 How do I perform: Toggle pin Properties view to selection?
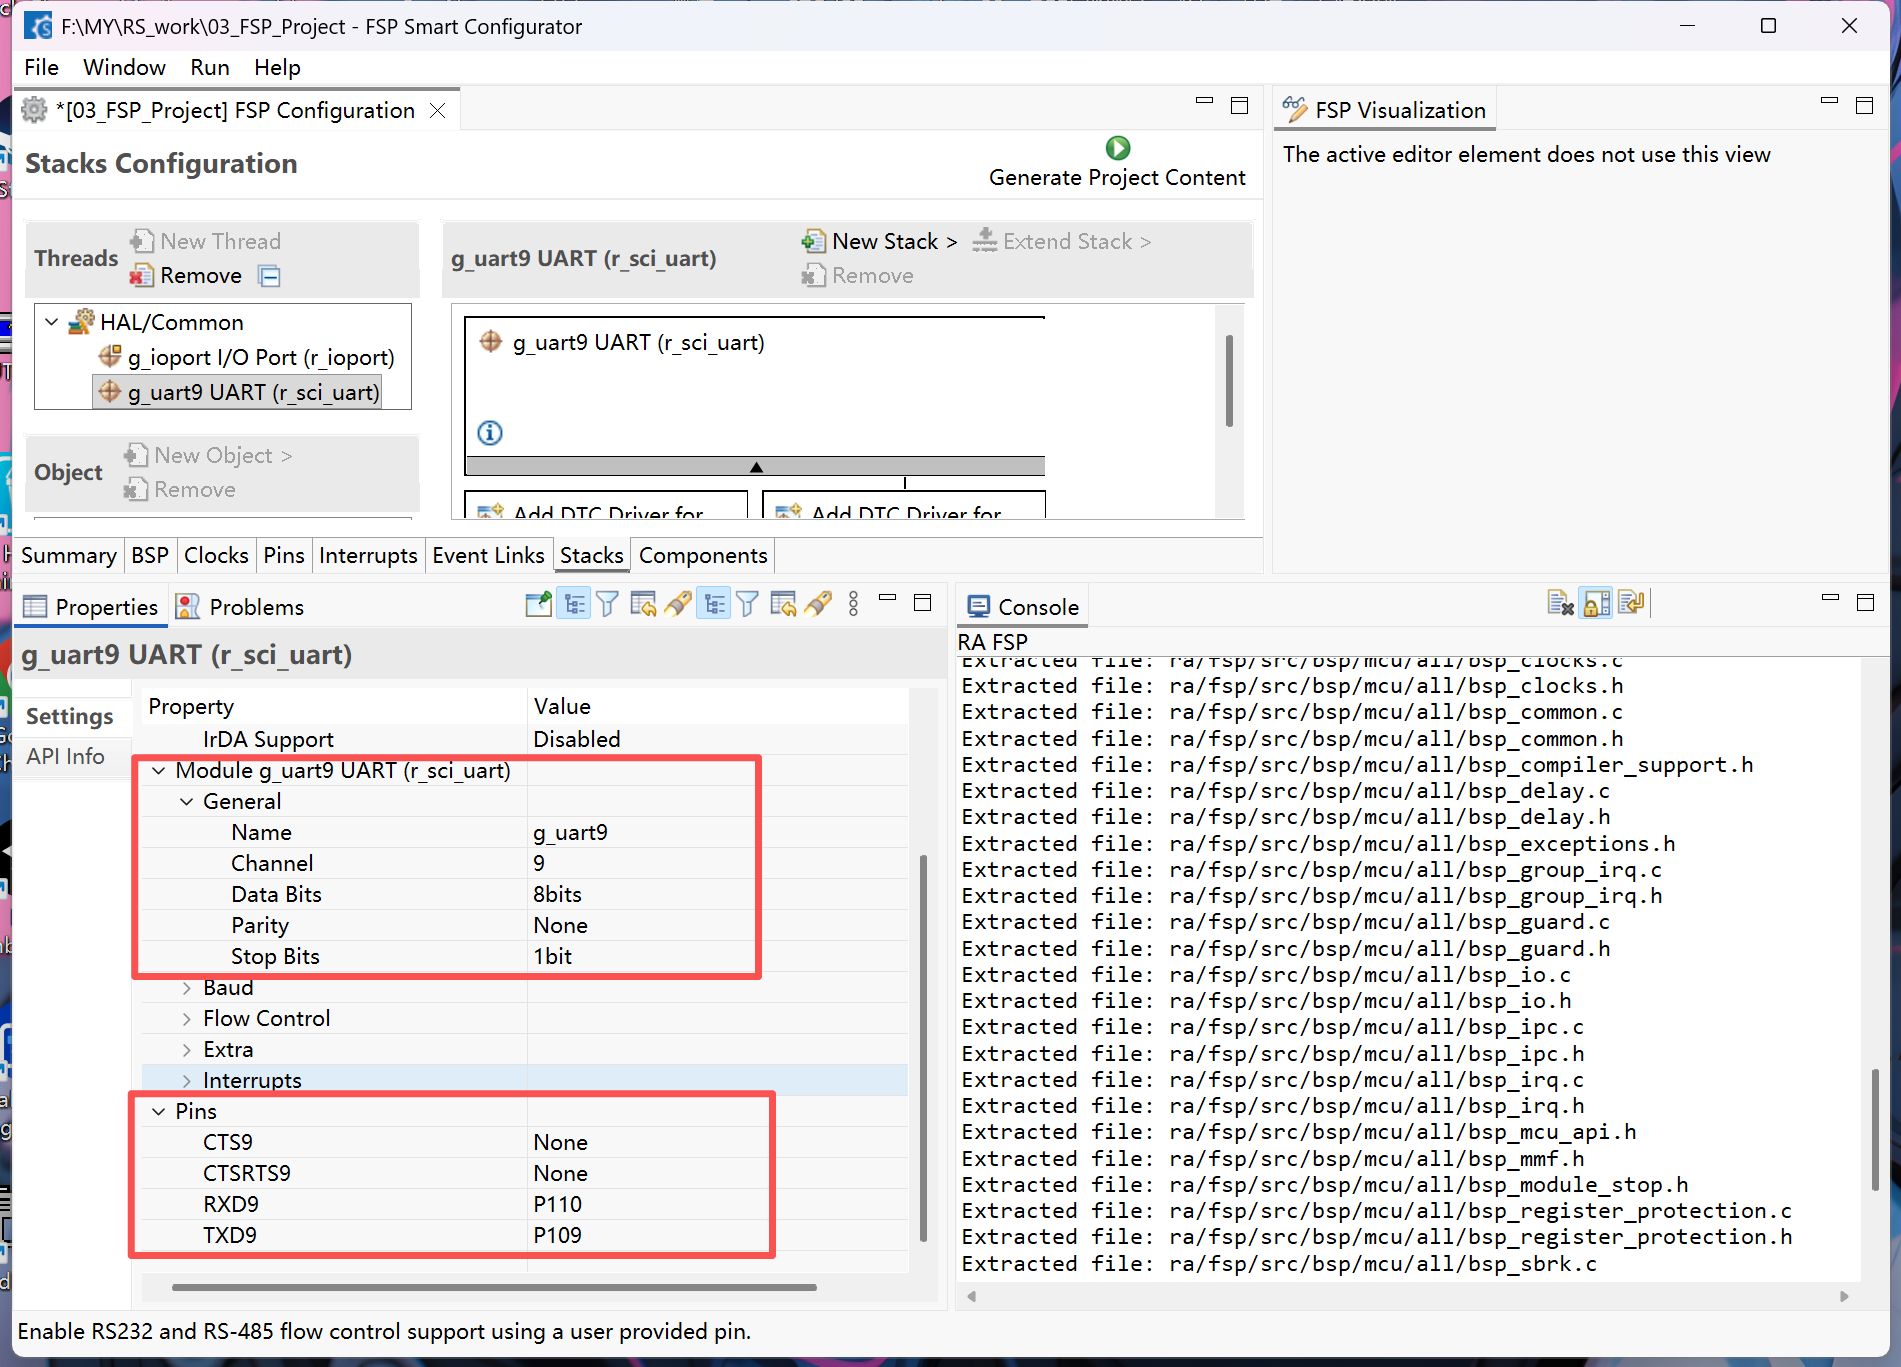pyautogui.click(x=539, y=604)
